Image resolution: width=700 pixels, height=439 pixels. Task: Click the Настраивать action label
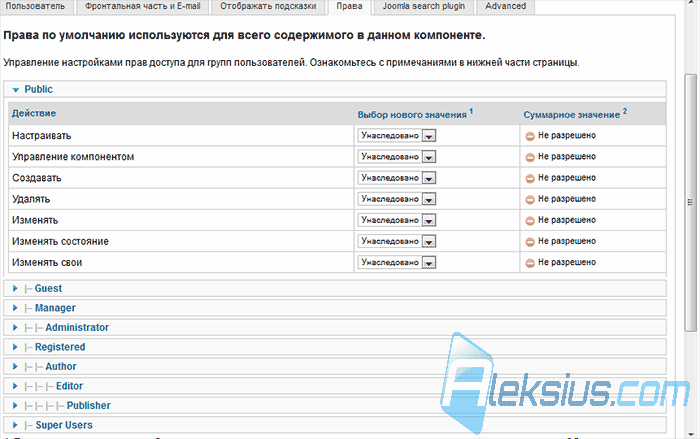tap(42, 136)
